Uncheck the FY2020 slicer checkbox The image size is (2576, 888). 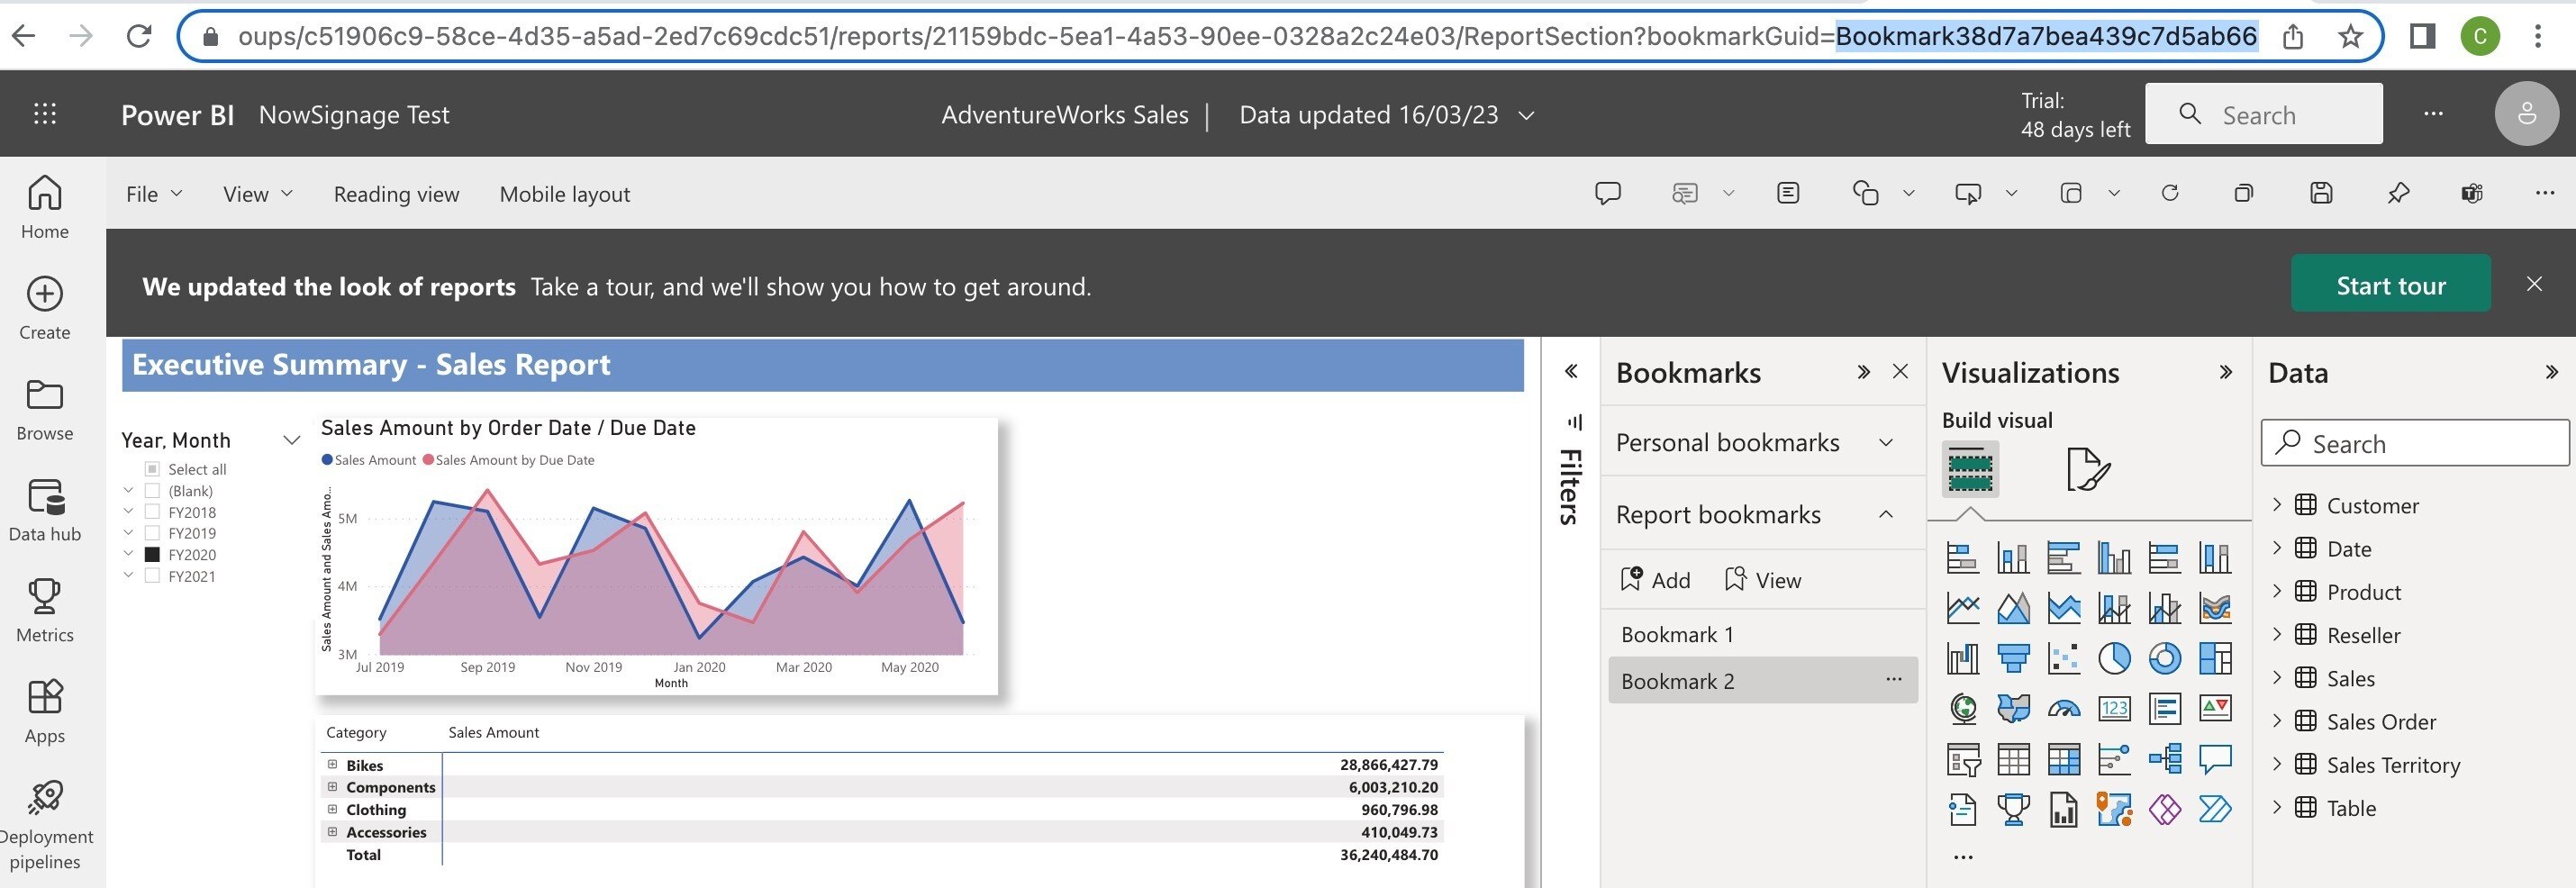click(153, 554)
